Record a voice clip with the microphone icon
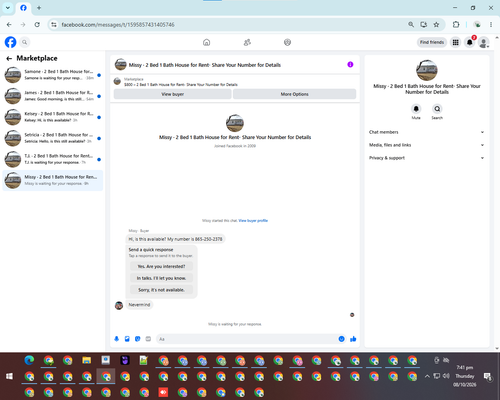500x400 pixels. [117, 339]
